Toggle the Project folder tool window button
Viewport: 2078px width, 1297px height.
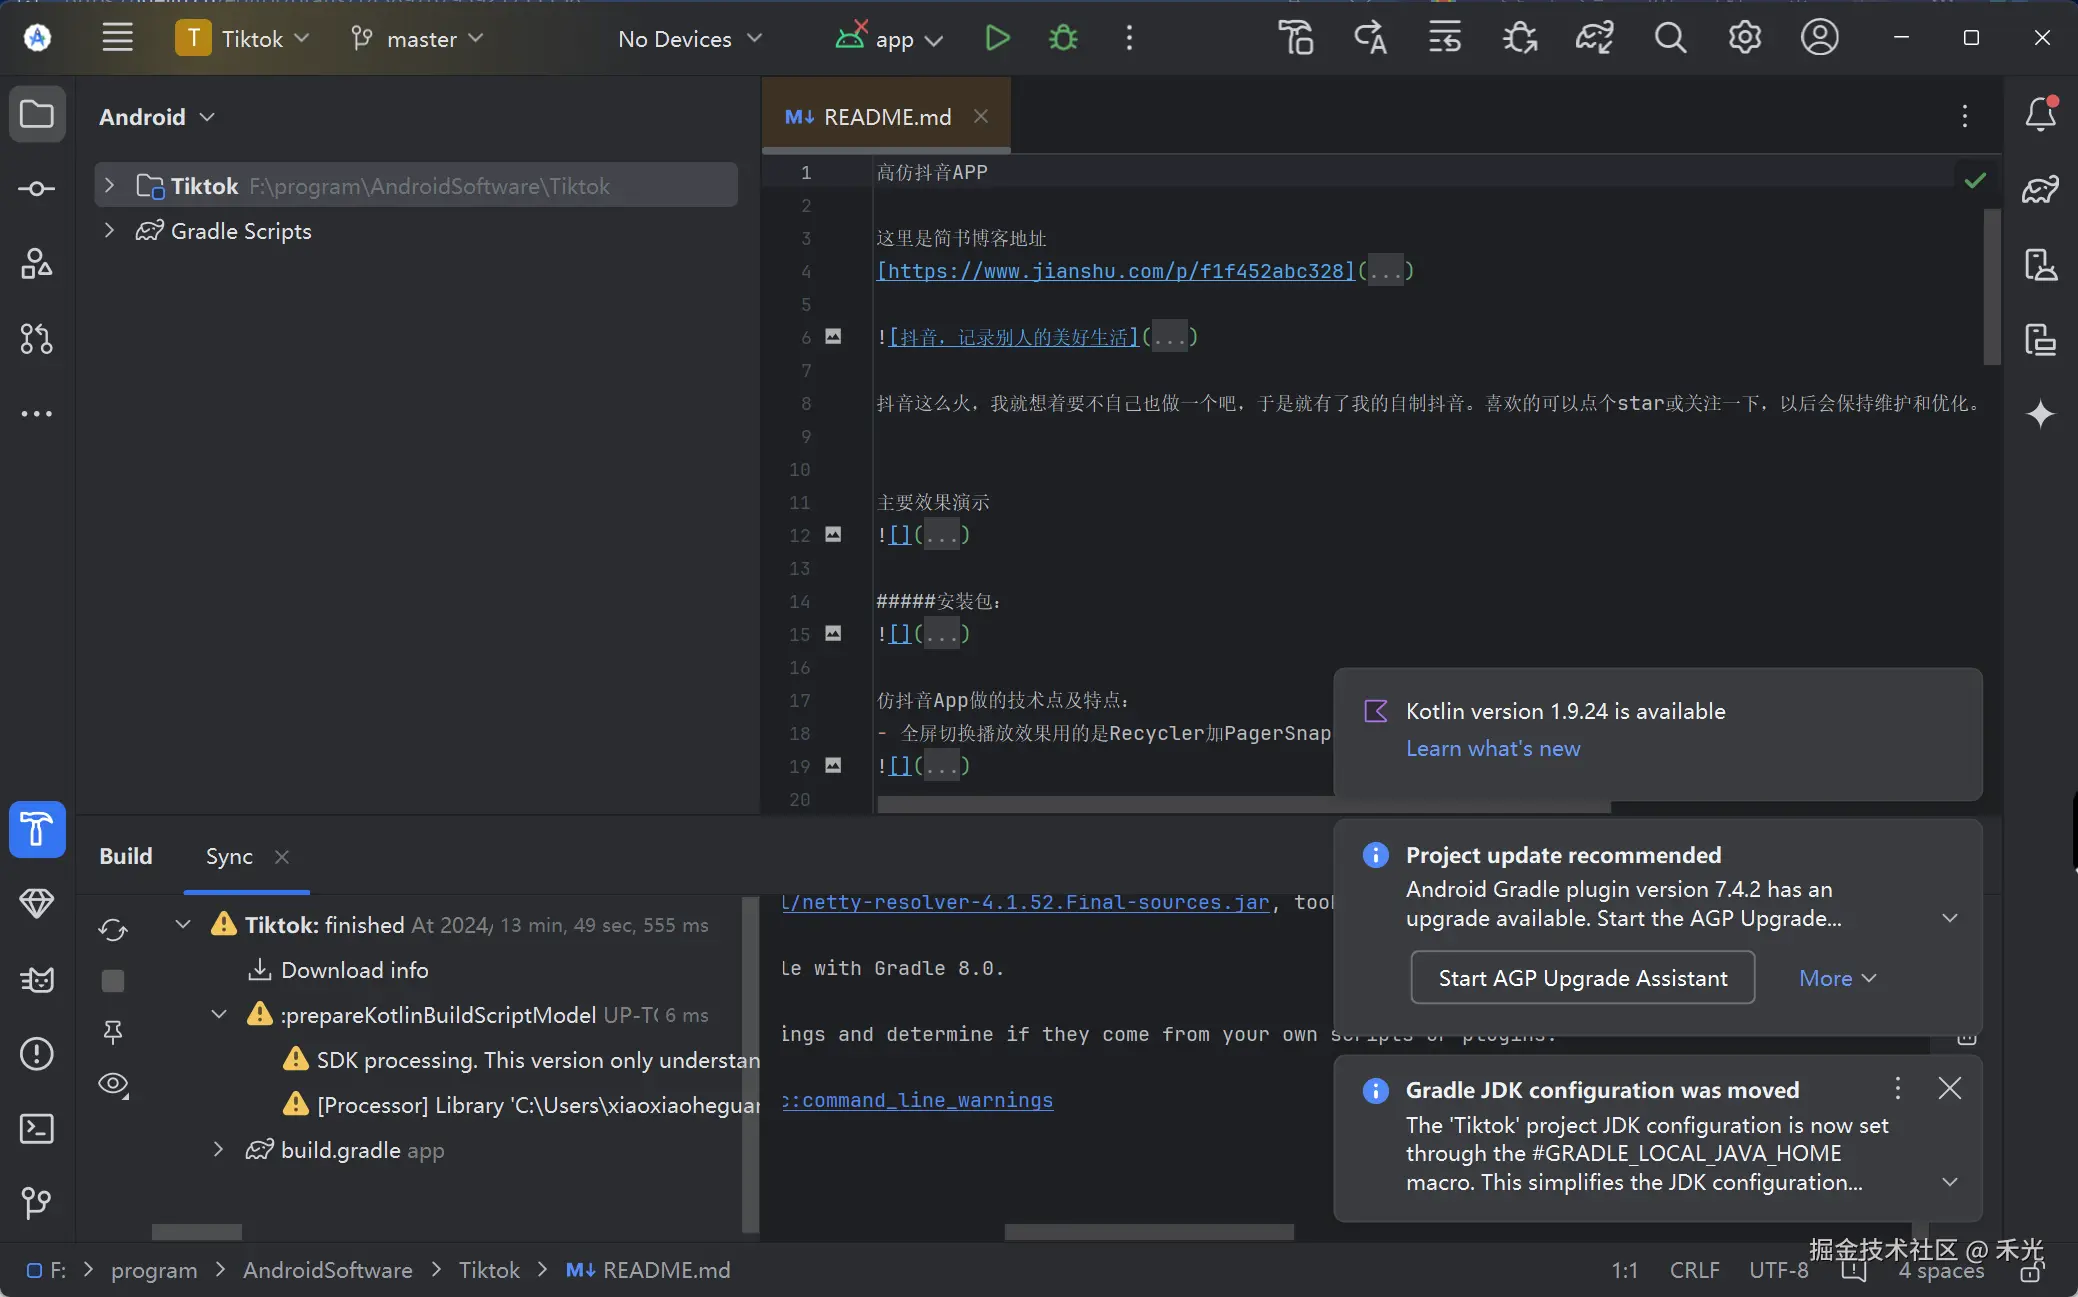tap(37, 114)
